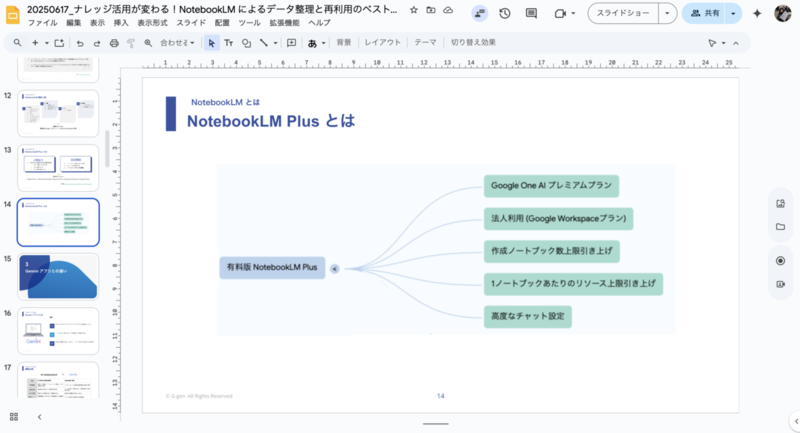The height and width of the screenshot is (433, 800).
Task: Open the 編集 menu
Action: (73, 23)
